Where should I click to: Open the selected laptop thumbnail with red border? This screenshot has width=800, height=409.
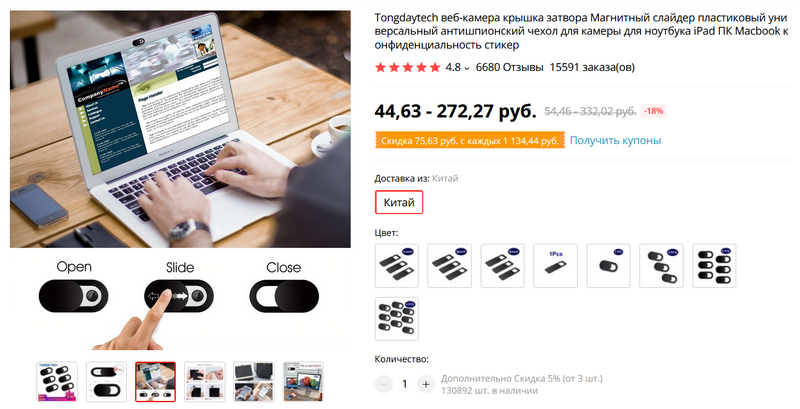pyautogui.click(x=155, y=382)
